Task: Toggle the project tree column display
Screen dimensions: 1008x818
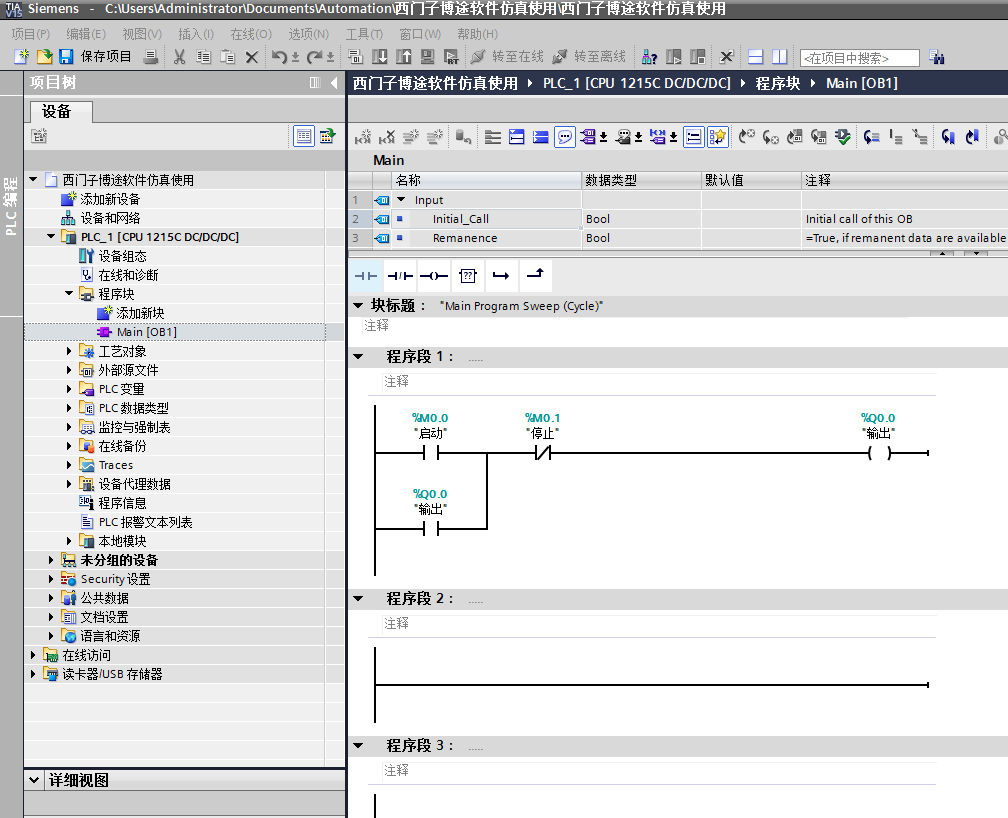Action: [314, 82]
